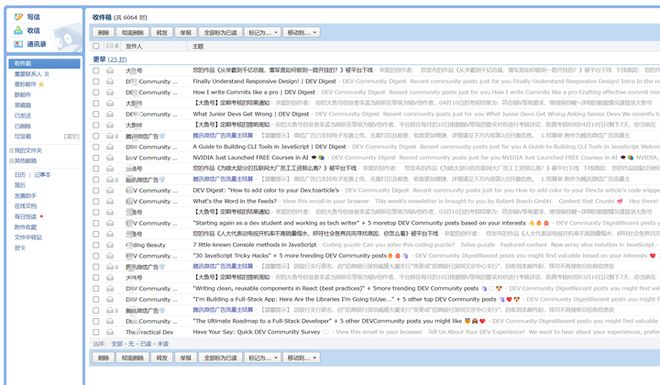The height and width of the screenshot is (385, 660).
Task: Open the 已发送 sent folder
Action: click(x=23, y=116)
